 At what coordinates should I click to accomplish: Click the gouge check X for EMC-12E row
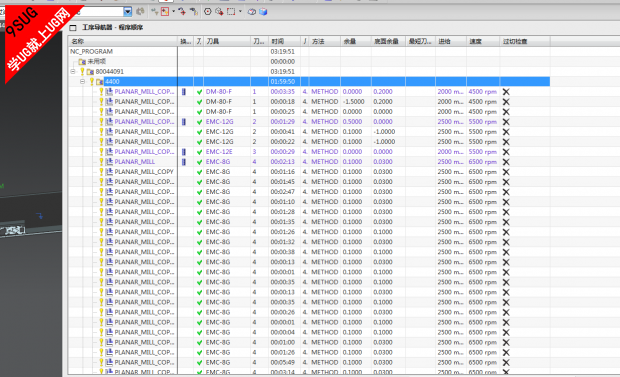(506, 152)
